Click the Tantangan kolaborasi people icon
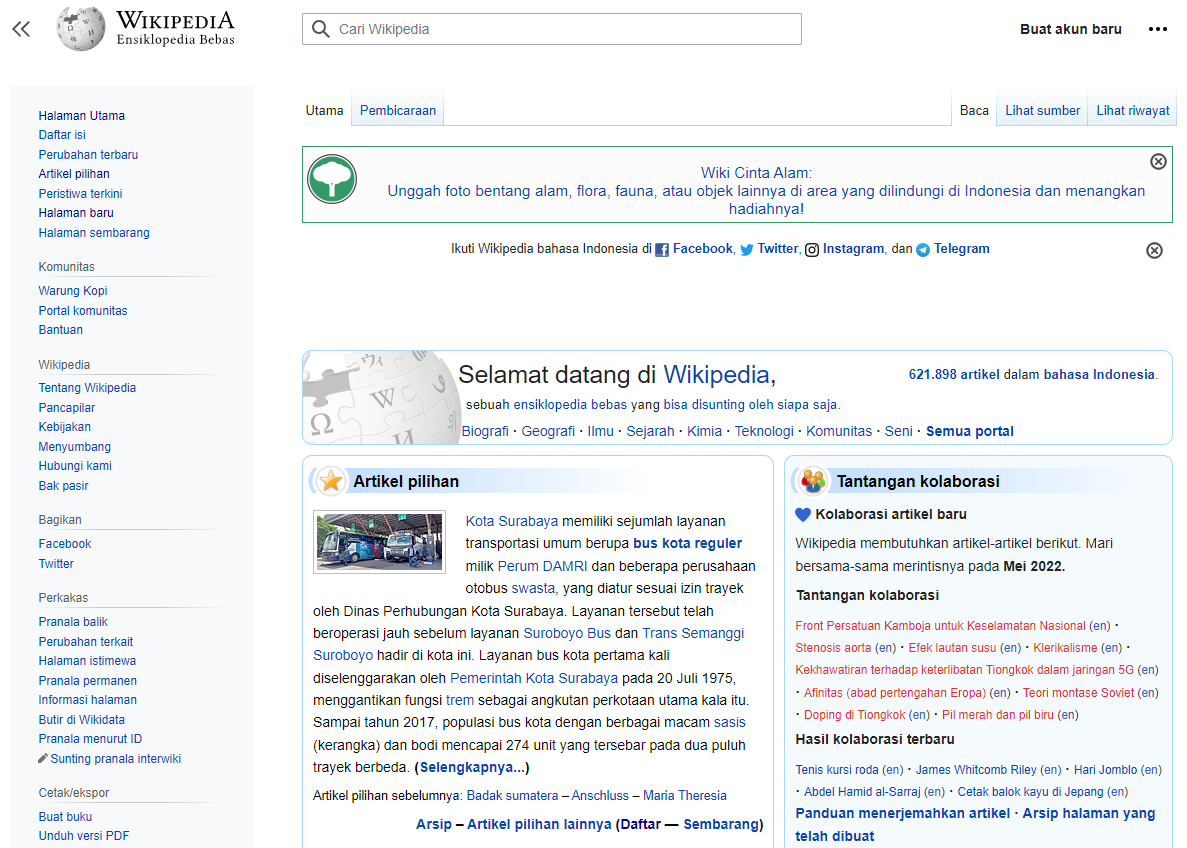The width and height of the screenshot is (1187, 848). [x=813, y=481]
